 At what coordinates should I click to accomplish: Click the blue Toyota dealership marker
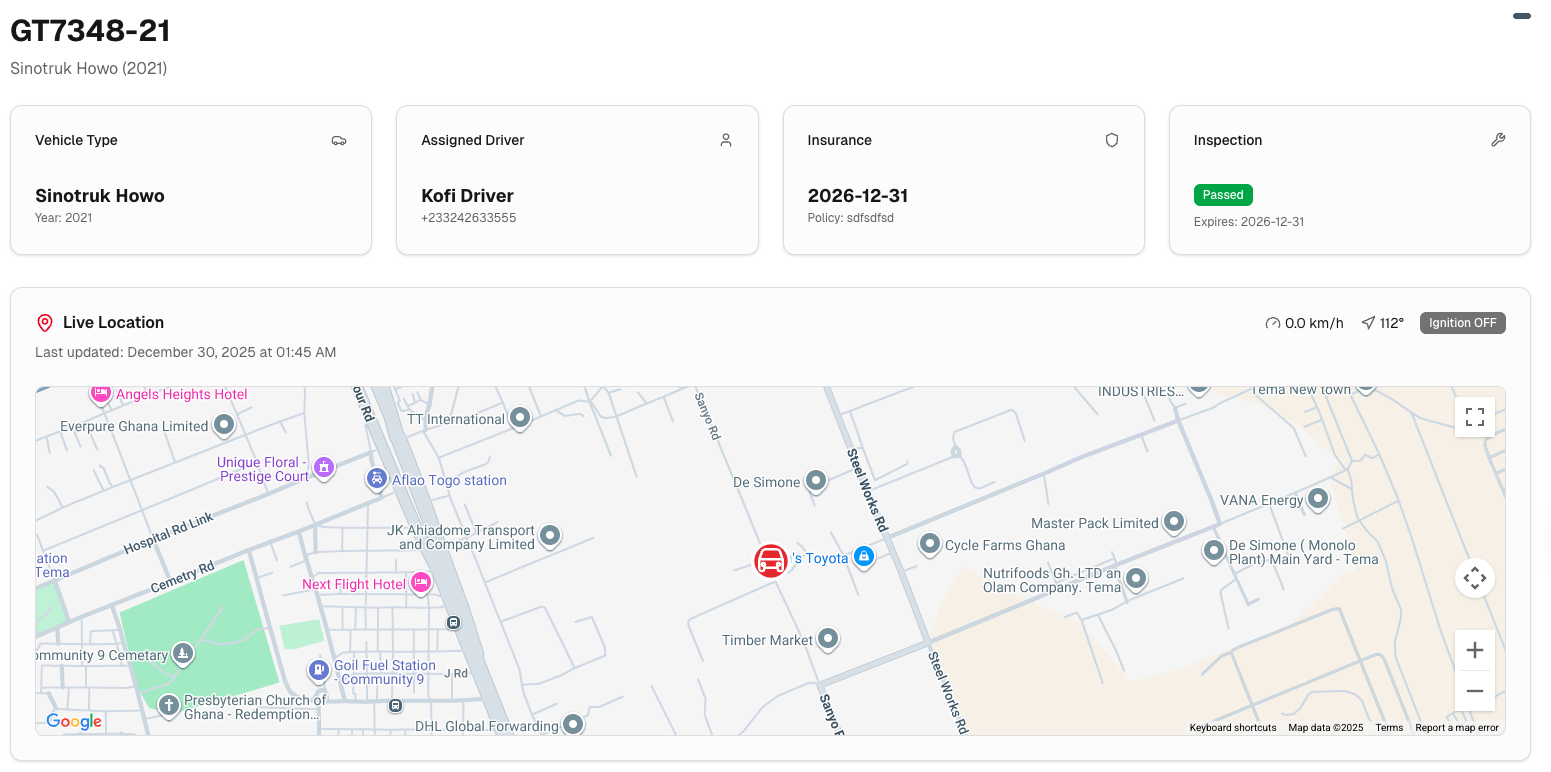[864, 556]
